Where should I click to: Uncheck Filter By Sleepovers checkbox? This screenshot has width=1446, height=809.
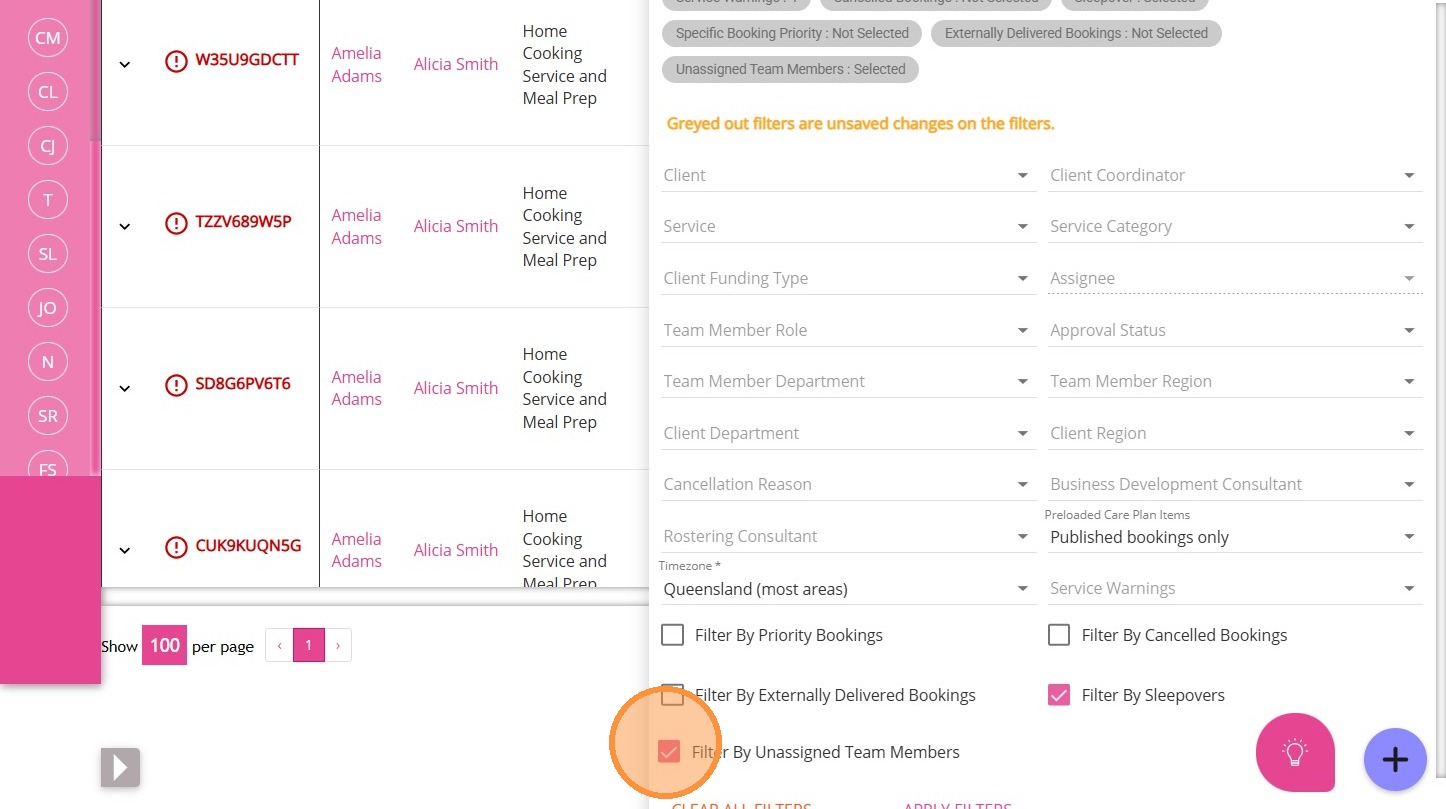[1059, 695]
